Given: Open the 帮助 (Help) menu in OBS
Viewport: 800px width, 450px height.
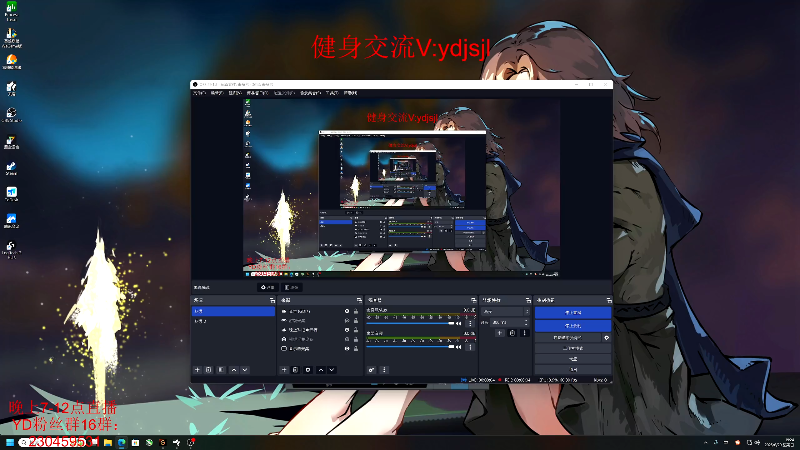Looking at the screenshot, I should pos(351,93).
